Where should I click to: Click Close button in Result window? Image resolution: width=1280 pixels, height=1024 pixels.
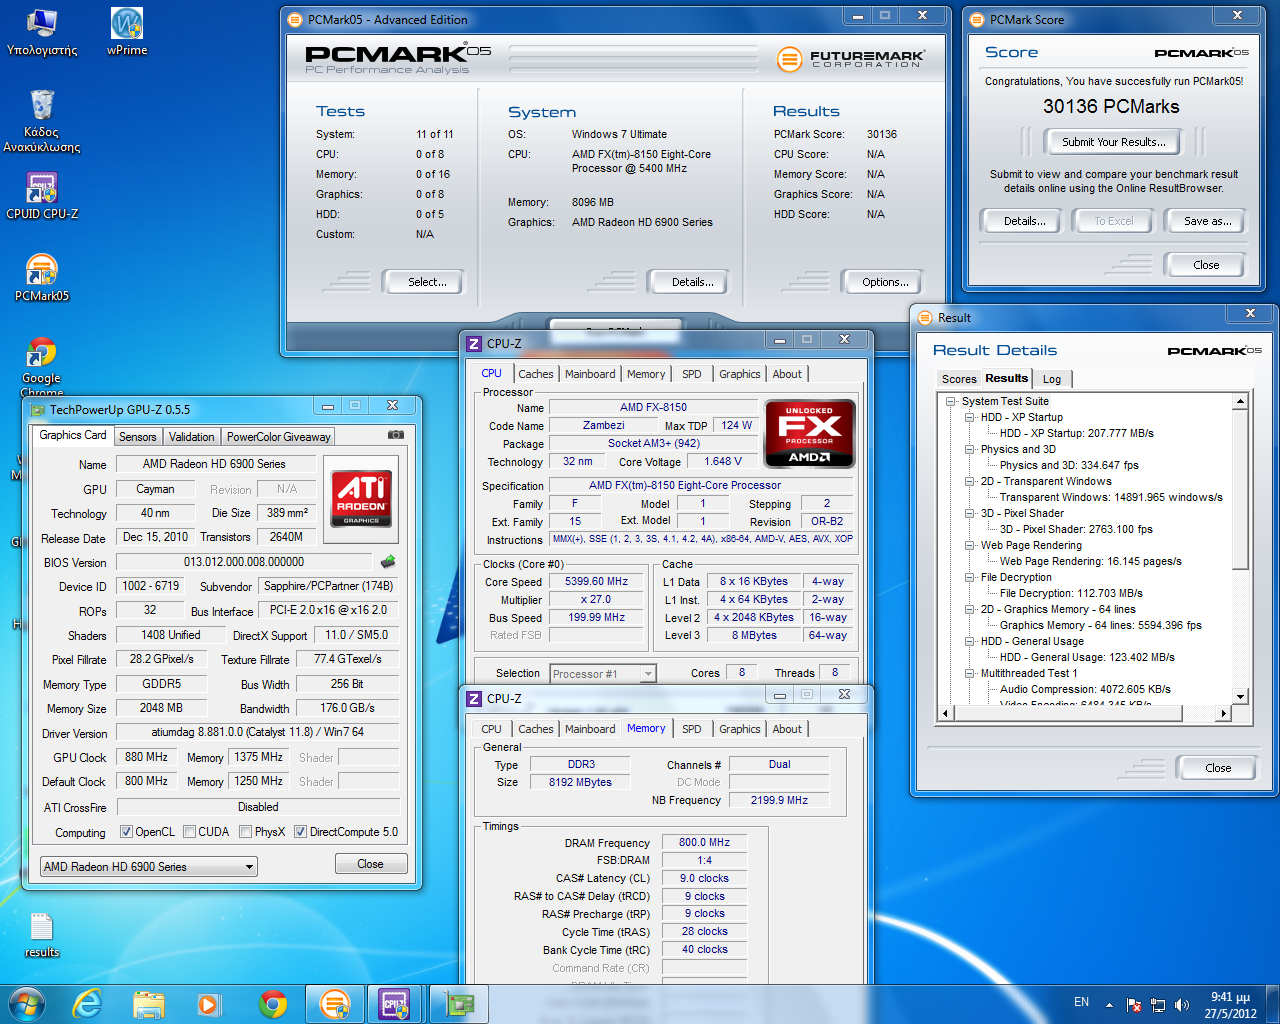click(1218, 768)
